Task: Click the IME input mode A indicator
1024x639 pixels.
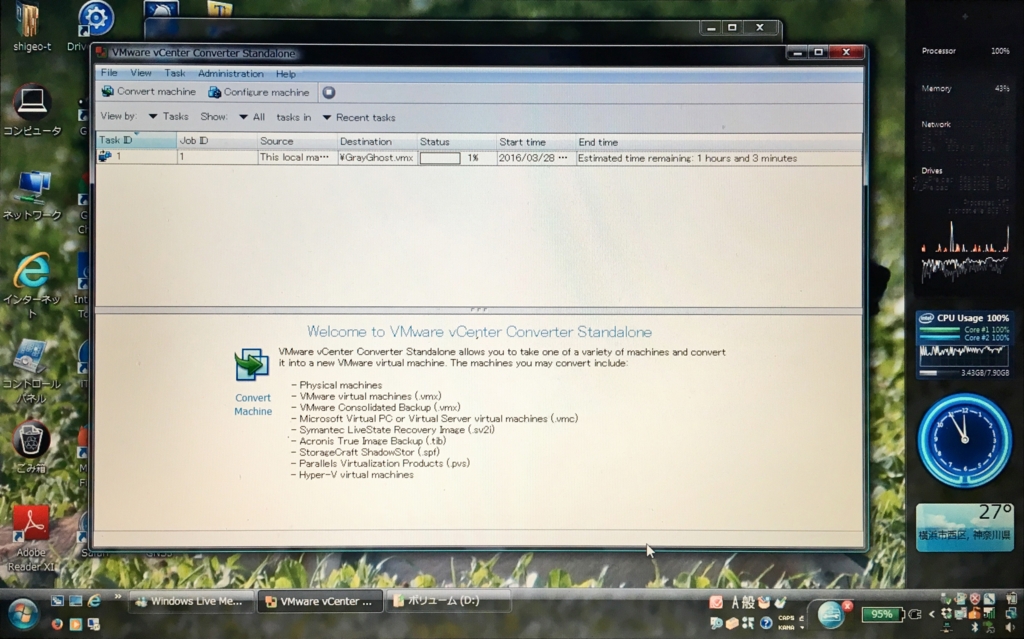Action: point(735,602)
